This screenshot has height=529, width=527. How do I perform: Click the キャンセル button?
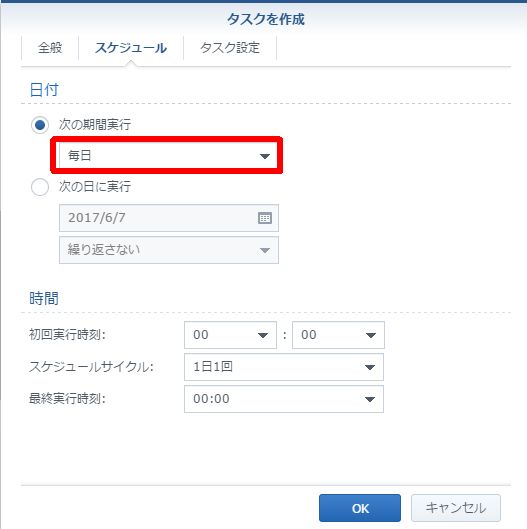[x=455, y=508]
